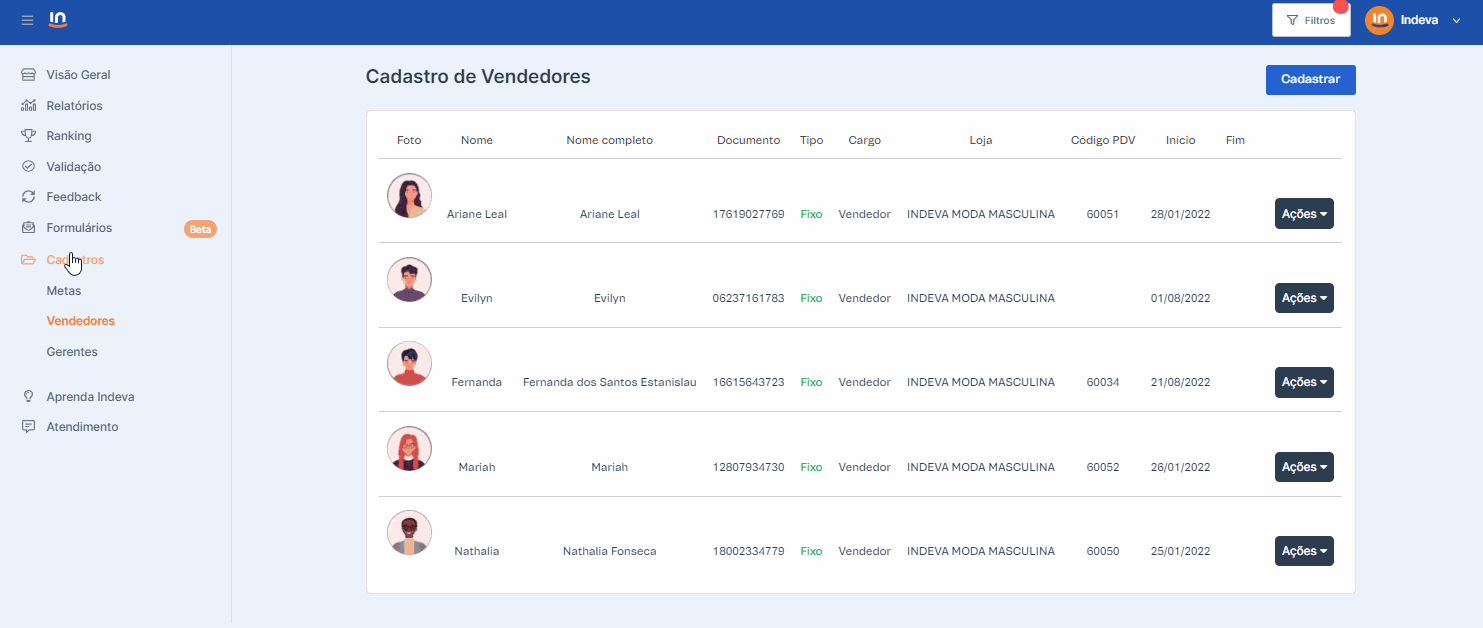The width and height of the screenshot is (1483, 628).
Task: Open the Relatórios chart icon
Action: pyautogui.click(x=29, y=106)
